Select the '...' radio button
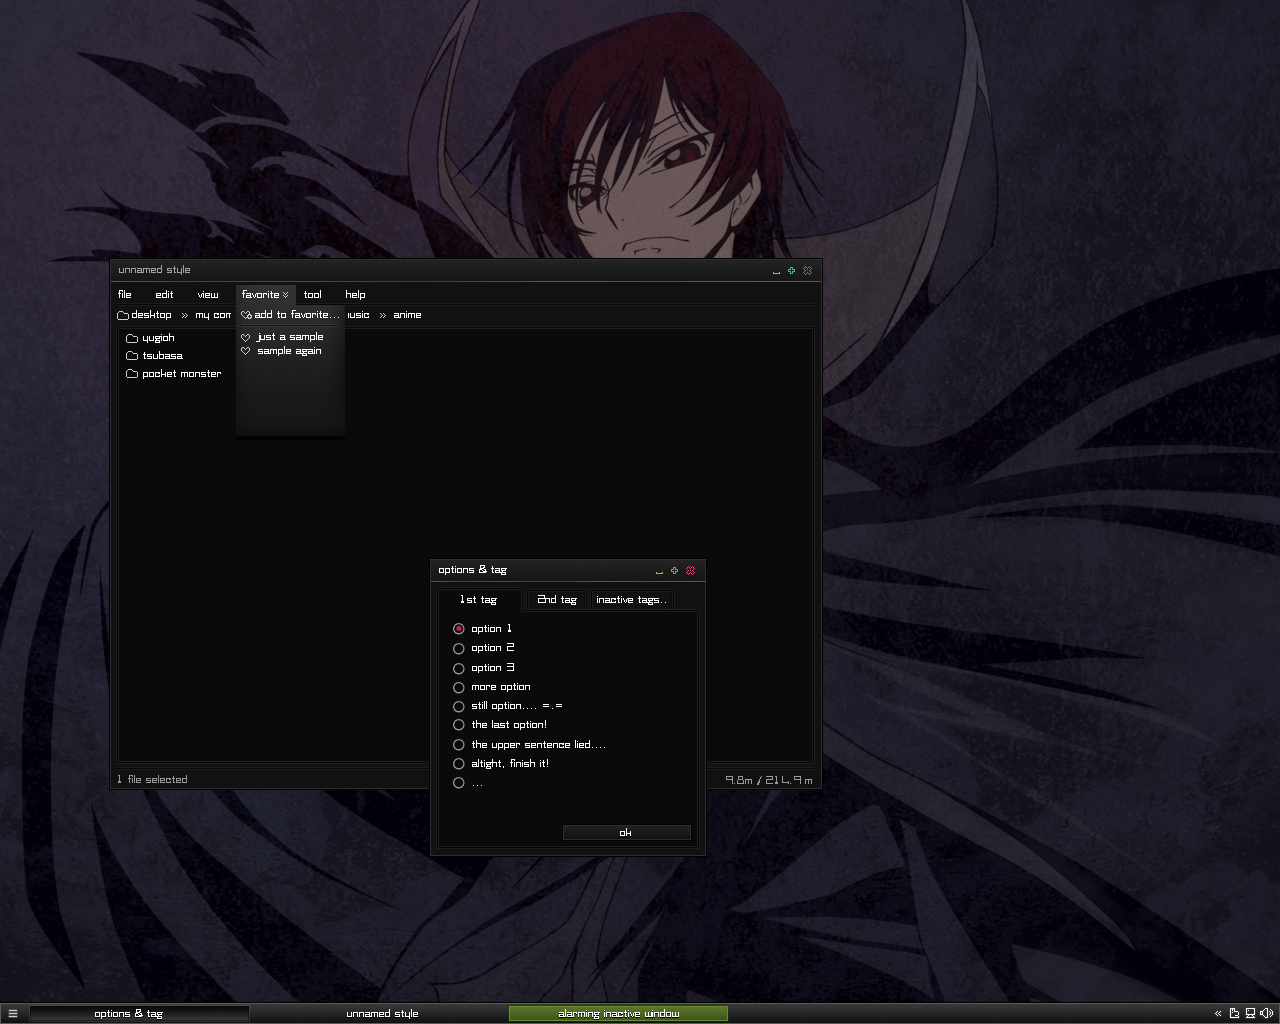The image size is (1280, 1024). [x=459, y=783]
